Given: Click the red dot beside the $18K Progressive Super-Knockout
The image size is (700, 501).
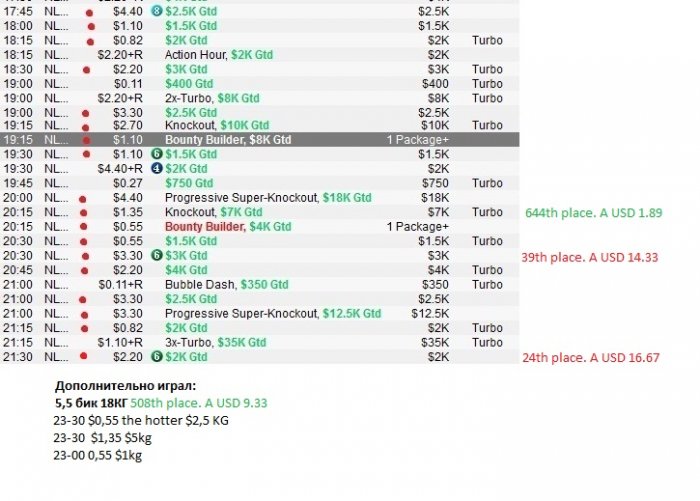Looking at the screenshot, I should tap(81, 199).
